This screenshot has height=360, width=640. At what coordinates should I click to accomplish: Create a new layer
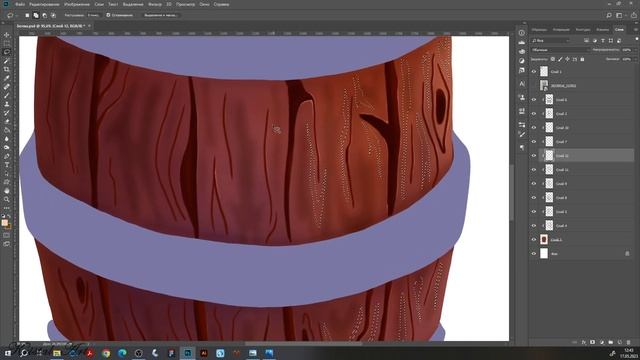coord(620,342)
